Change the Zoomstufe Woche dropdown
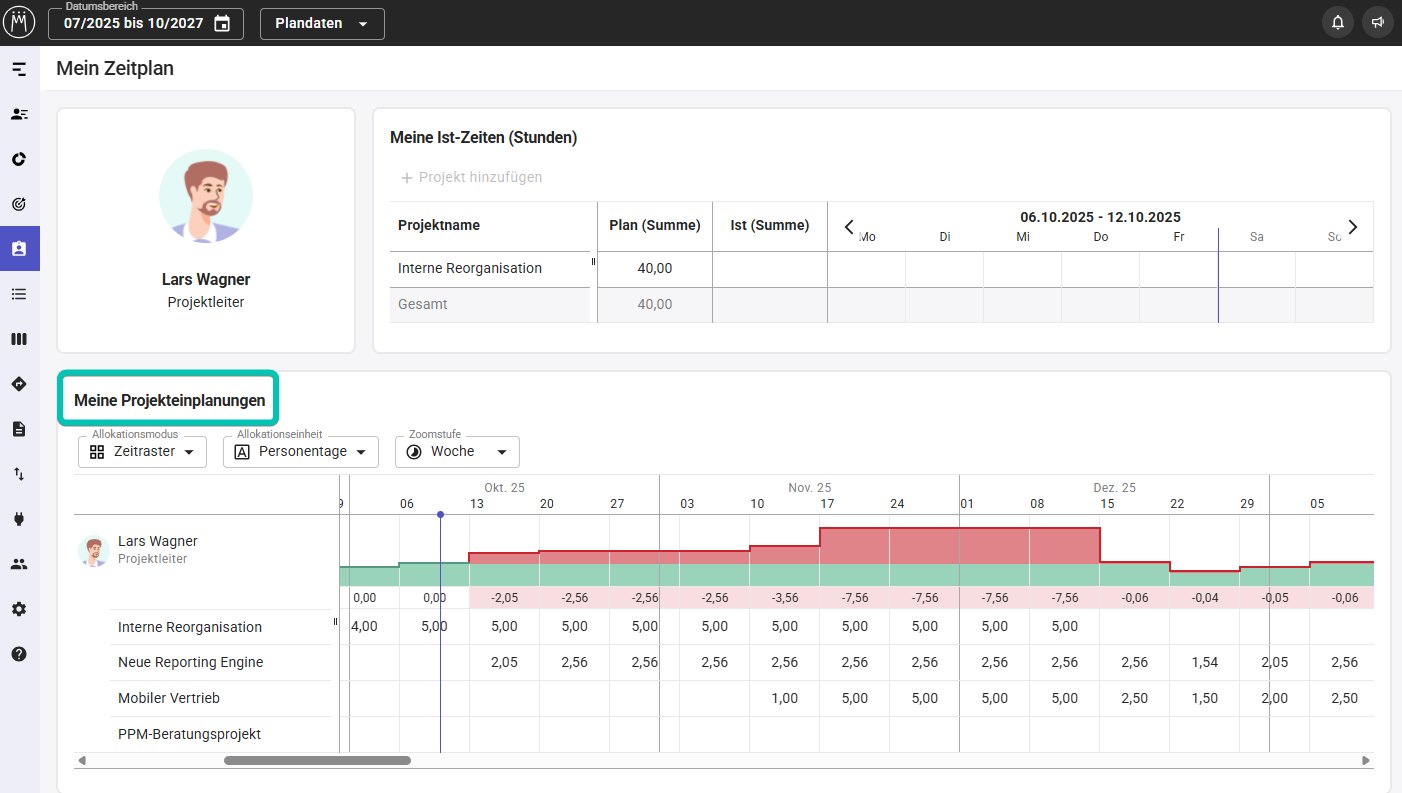This screenshot has height=793, width=1402. (458, 452)
